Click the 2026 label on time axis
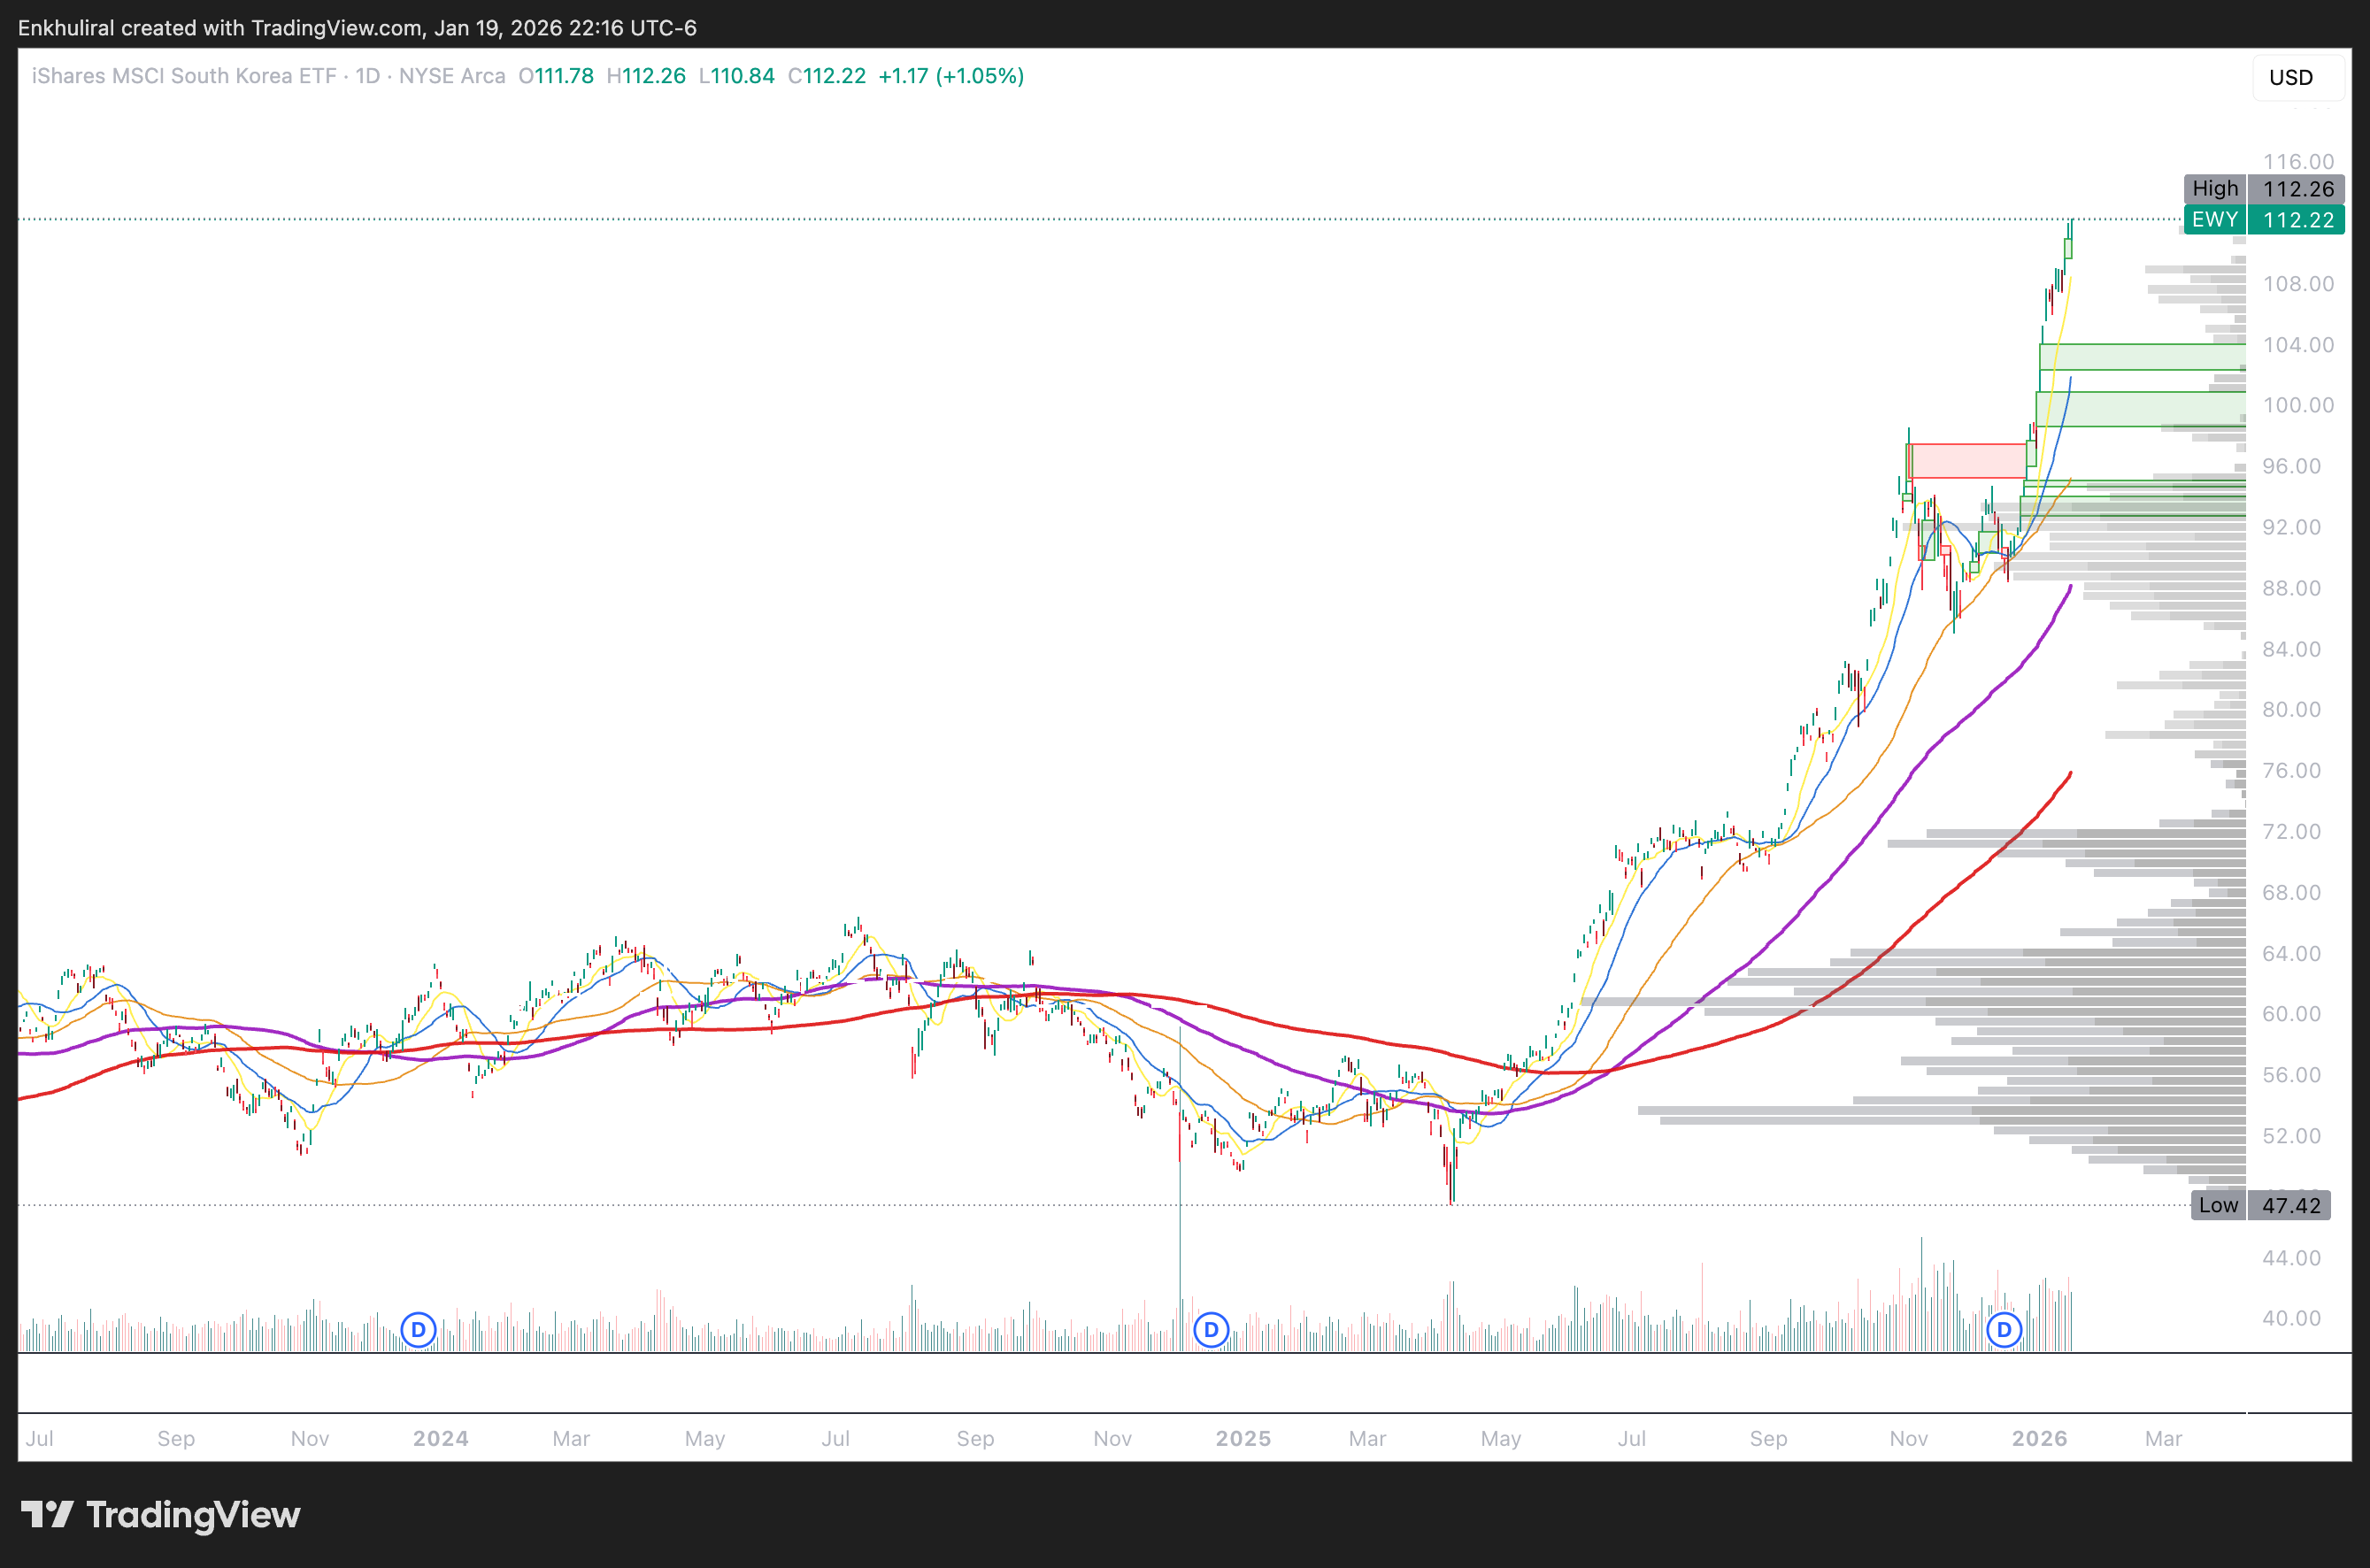This screenshot has height=1568, width=2370. tap(2039, 1438)
